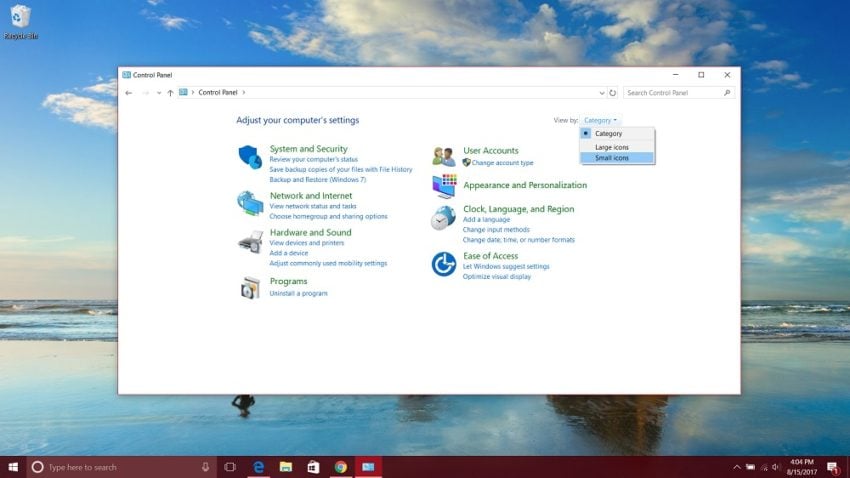Open File Explorer from the taskbar
The image size is (850, 478).
286,467
